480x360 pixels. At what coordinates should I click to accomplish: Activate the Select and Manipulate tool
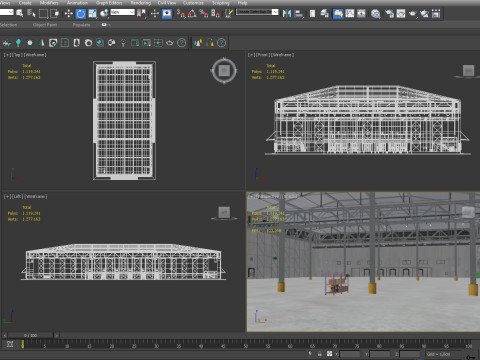155,13
